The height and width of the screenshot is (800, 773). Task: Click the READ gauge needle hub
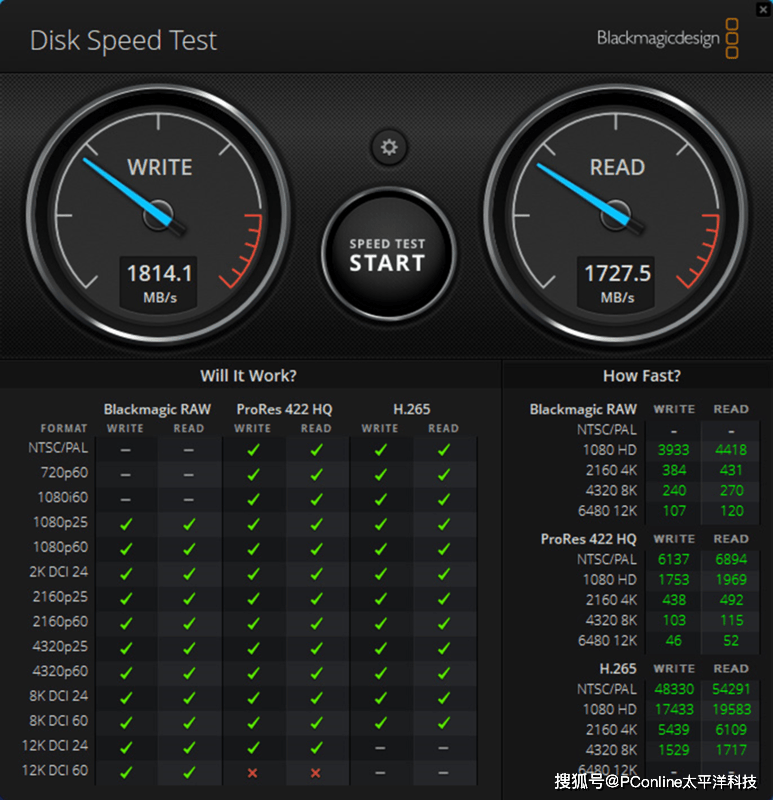617,214
